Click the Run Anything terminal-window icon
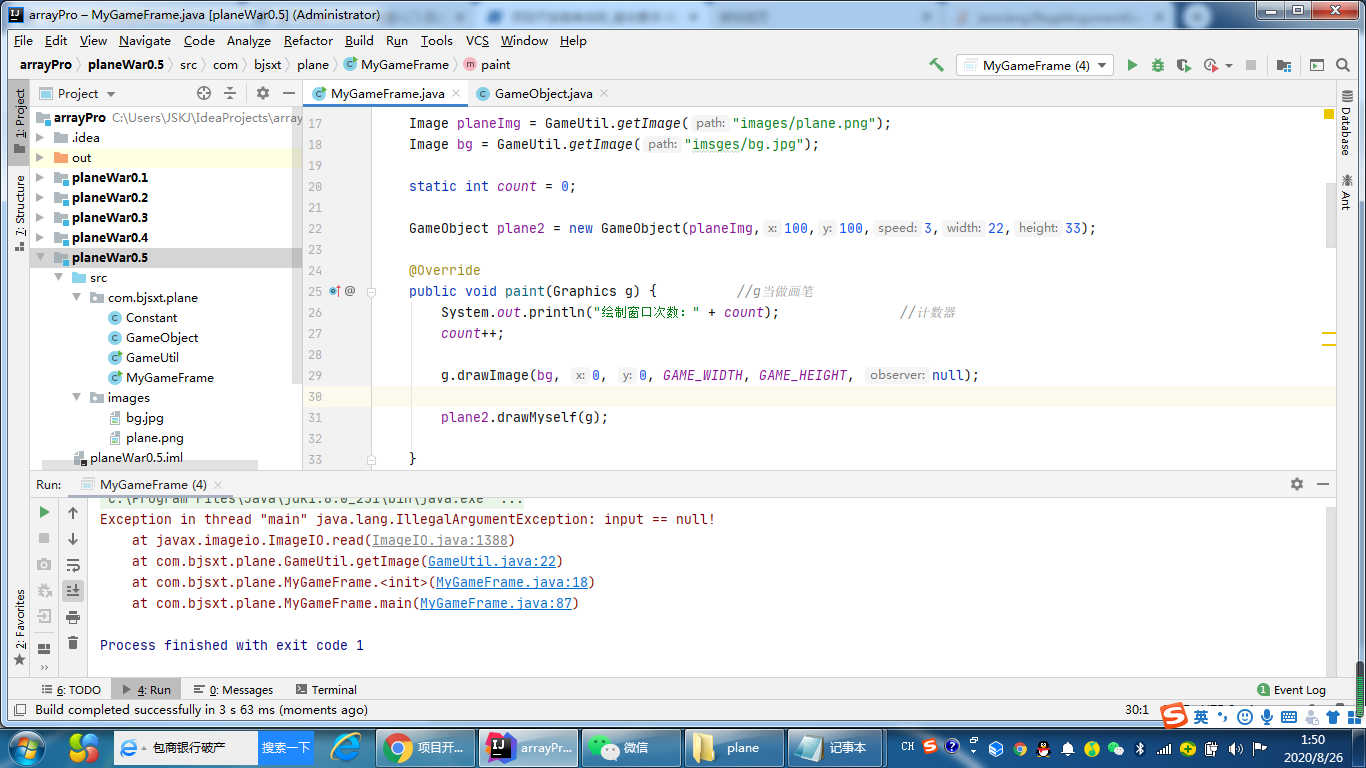The height and width of the screenshot is (768, 1366). [1317, 65]
